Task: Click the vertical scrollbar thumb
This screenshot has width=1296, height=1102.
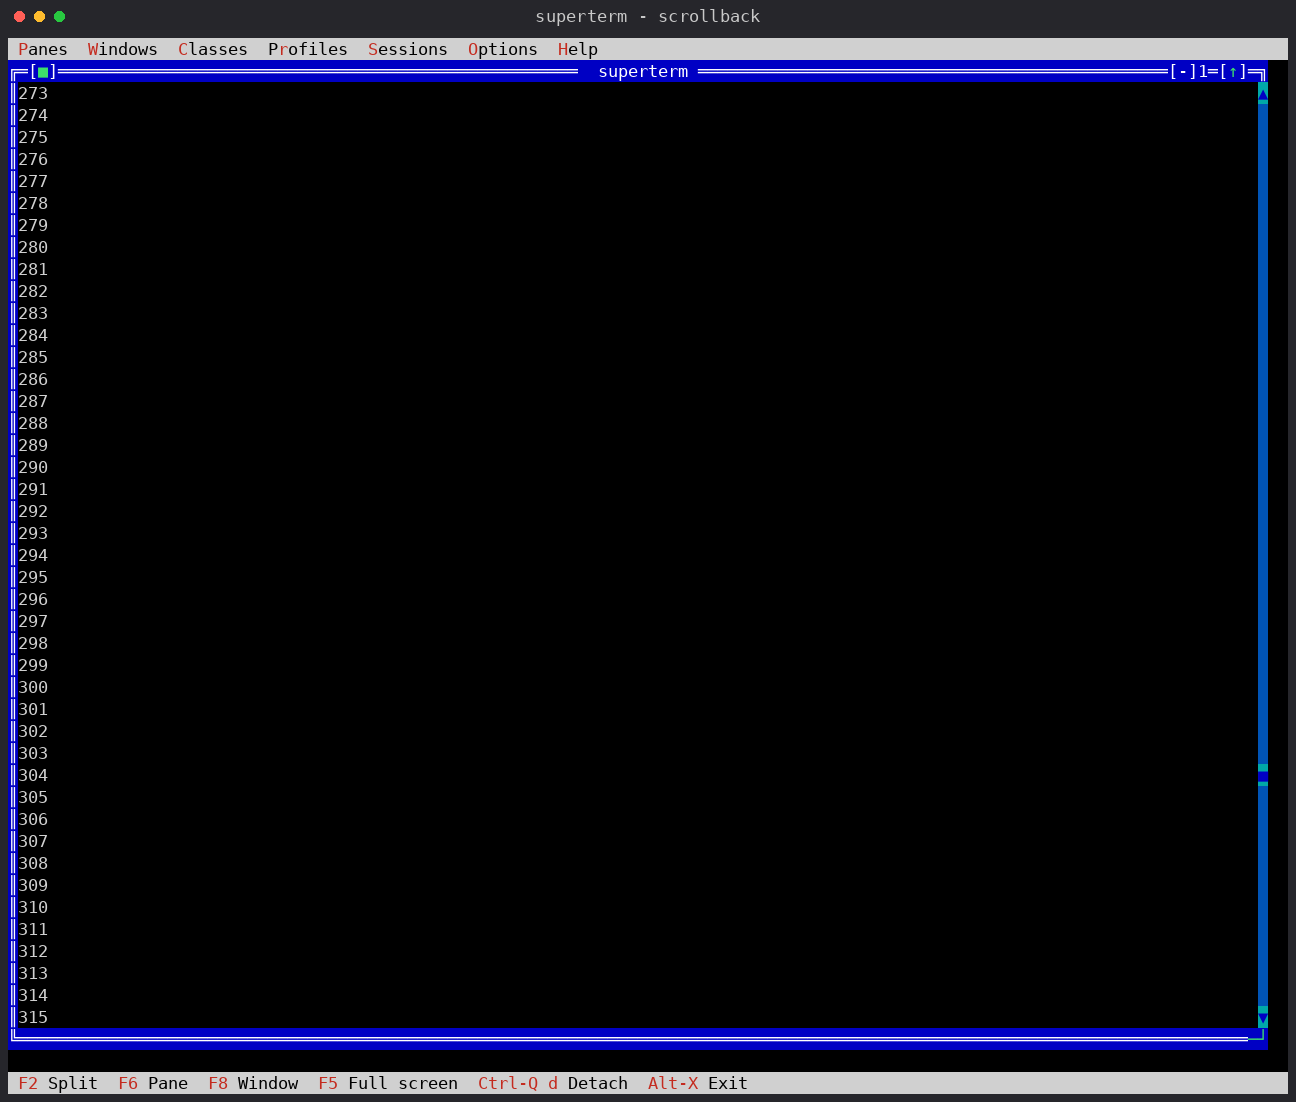Action: click(x=1263, y=775)
